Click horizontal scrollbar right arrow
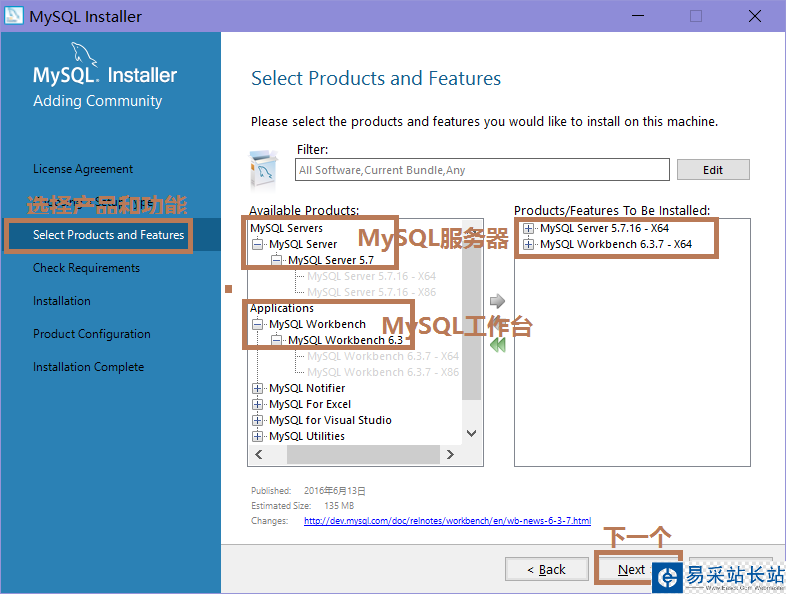The height and width of the screenshot is (594, 786). pyautogui.click(x=450, y=455)
